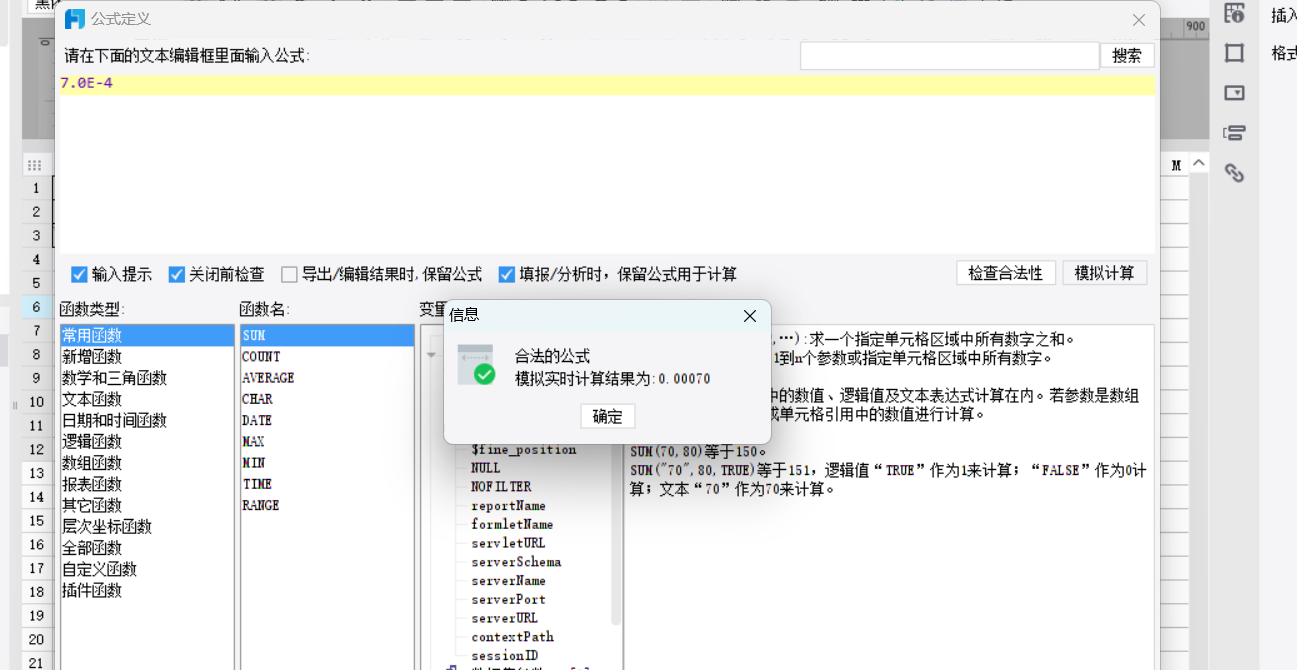
Task: Click the function search input field
Action: (x=949, y=56)
